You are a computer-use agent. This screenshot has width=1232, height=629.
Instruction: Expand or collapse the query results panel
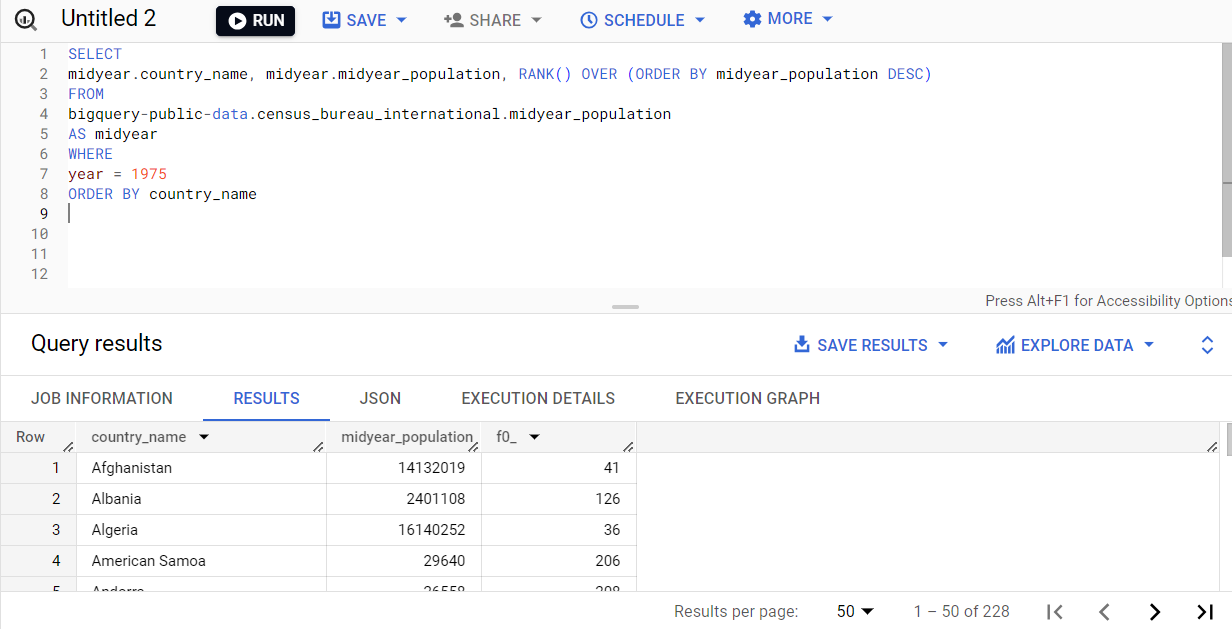(x=1207, y=345)
